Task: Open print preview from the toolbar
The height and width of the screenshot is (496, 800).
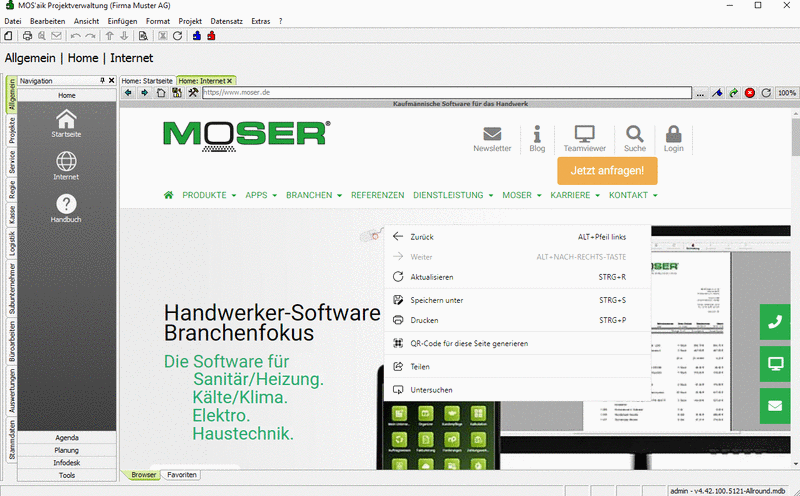Action: (x=42, y=36)
